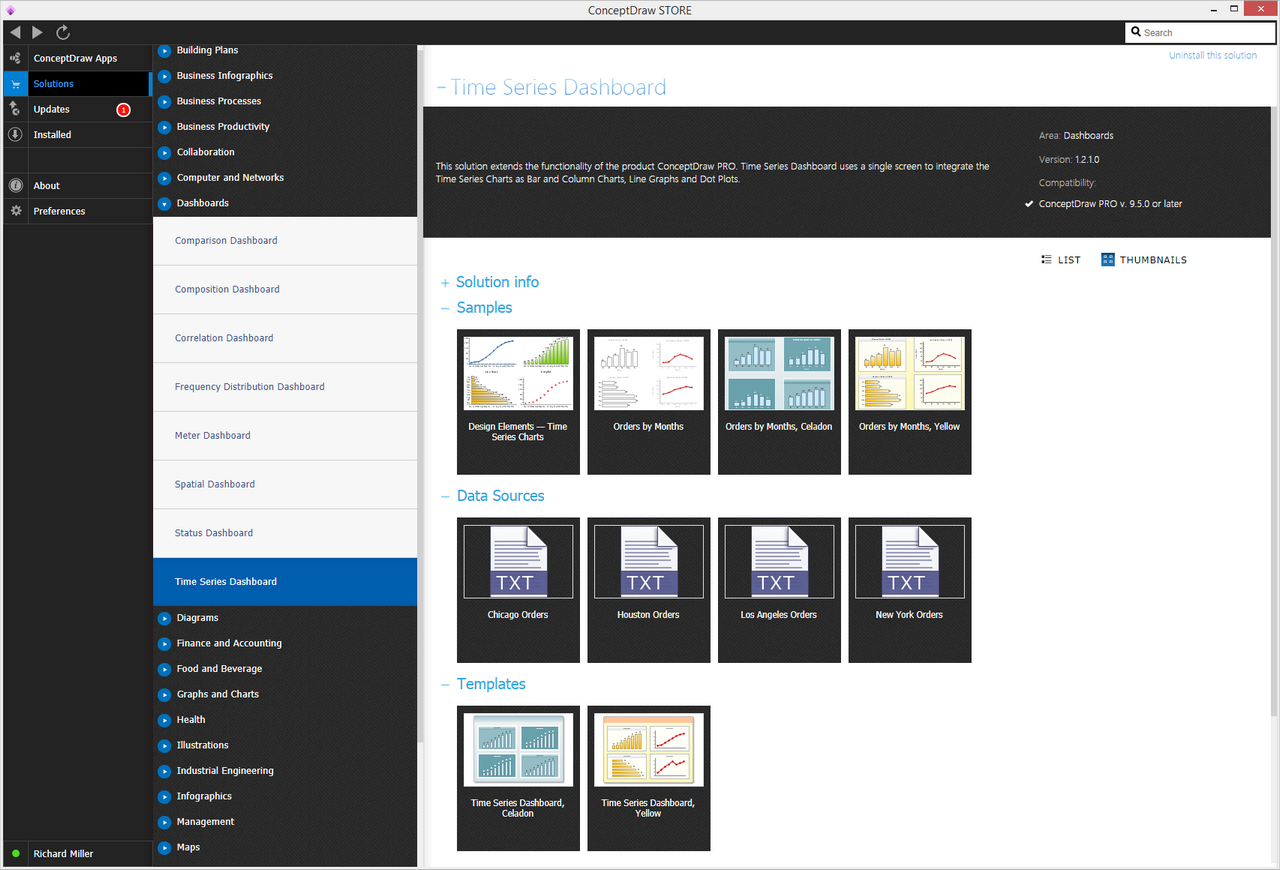Click the Richard Miller user name
The height and width of the screenshot is (870, 1280).
[x=65, y=854]
